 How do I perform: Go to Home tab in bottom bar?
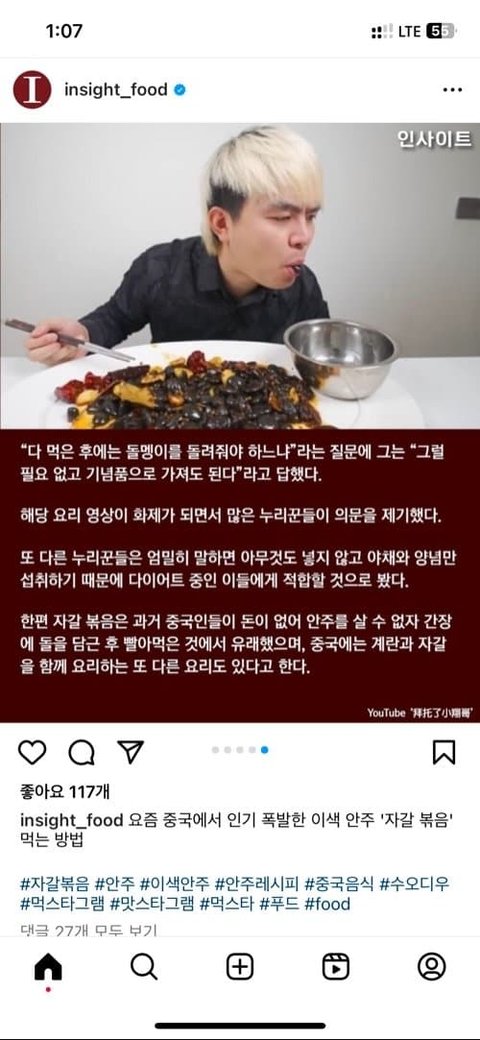(x=48, y=968)
